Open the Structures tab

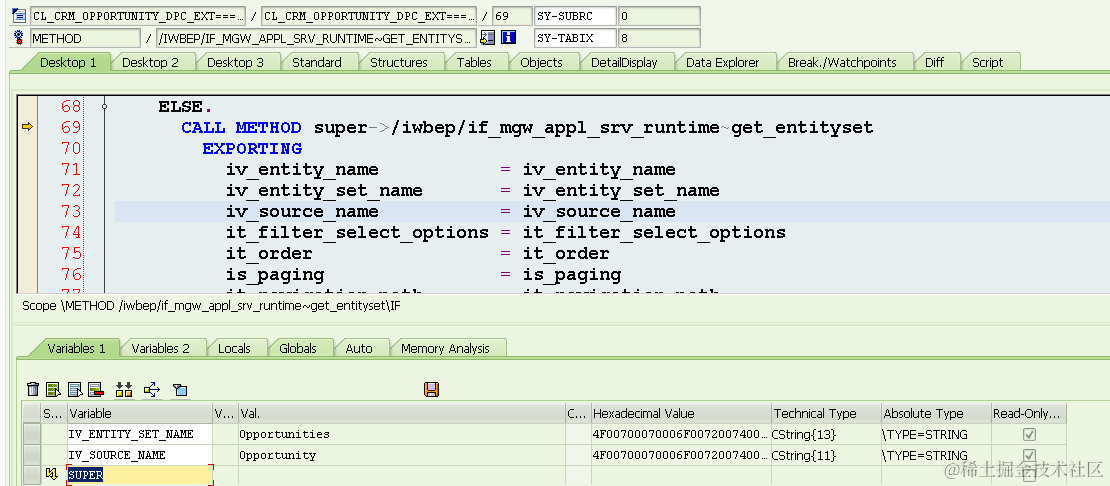pos(399,62)
